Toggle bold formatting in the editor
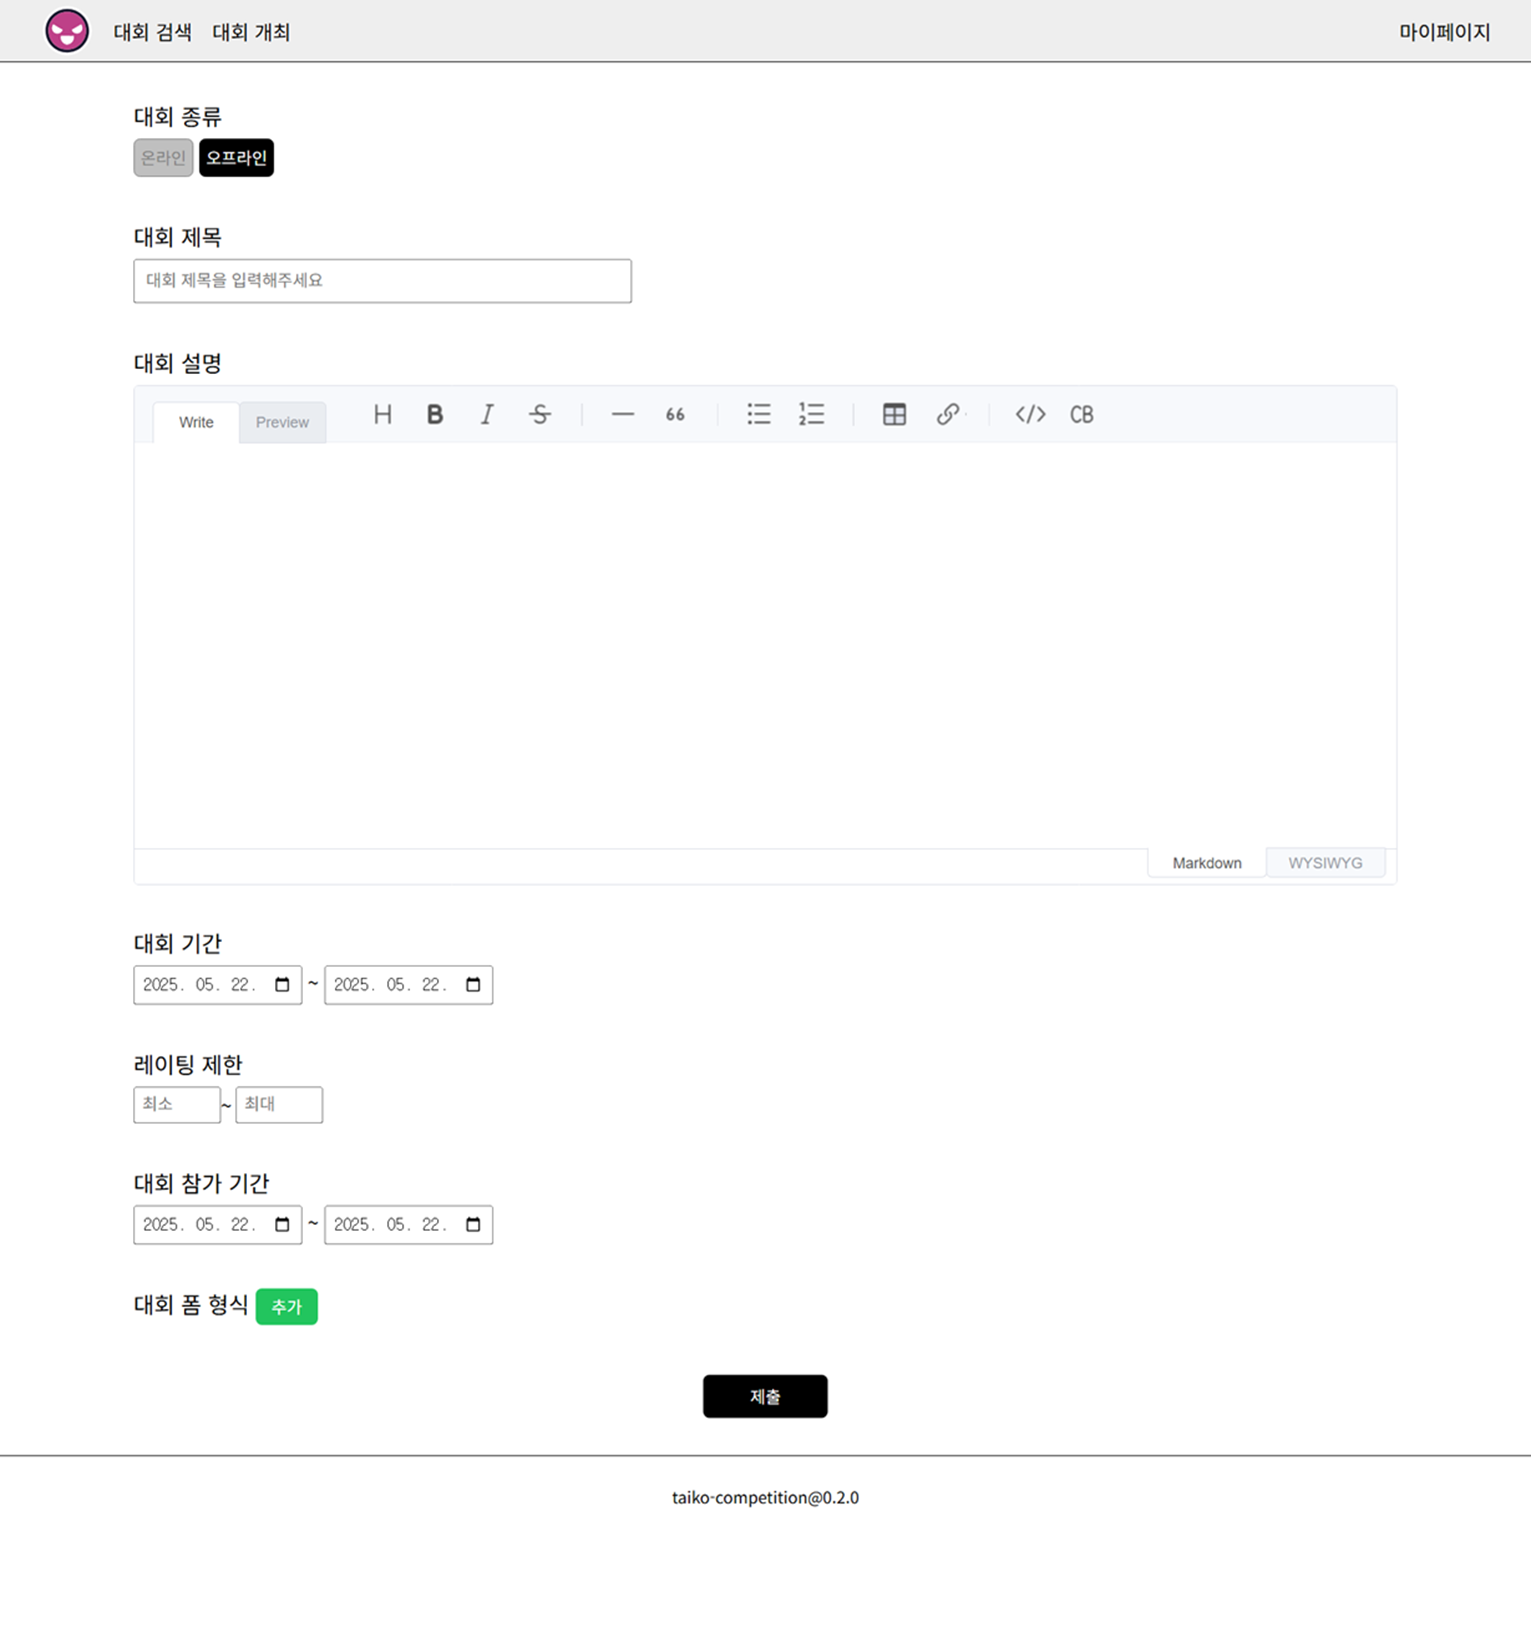The width and height of the screenshot is (1531, 1628). point(435,415)
